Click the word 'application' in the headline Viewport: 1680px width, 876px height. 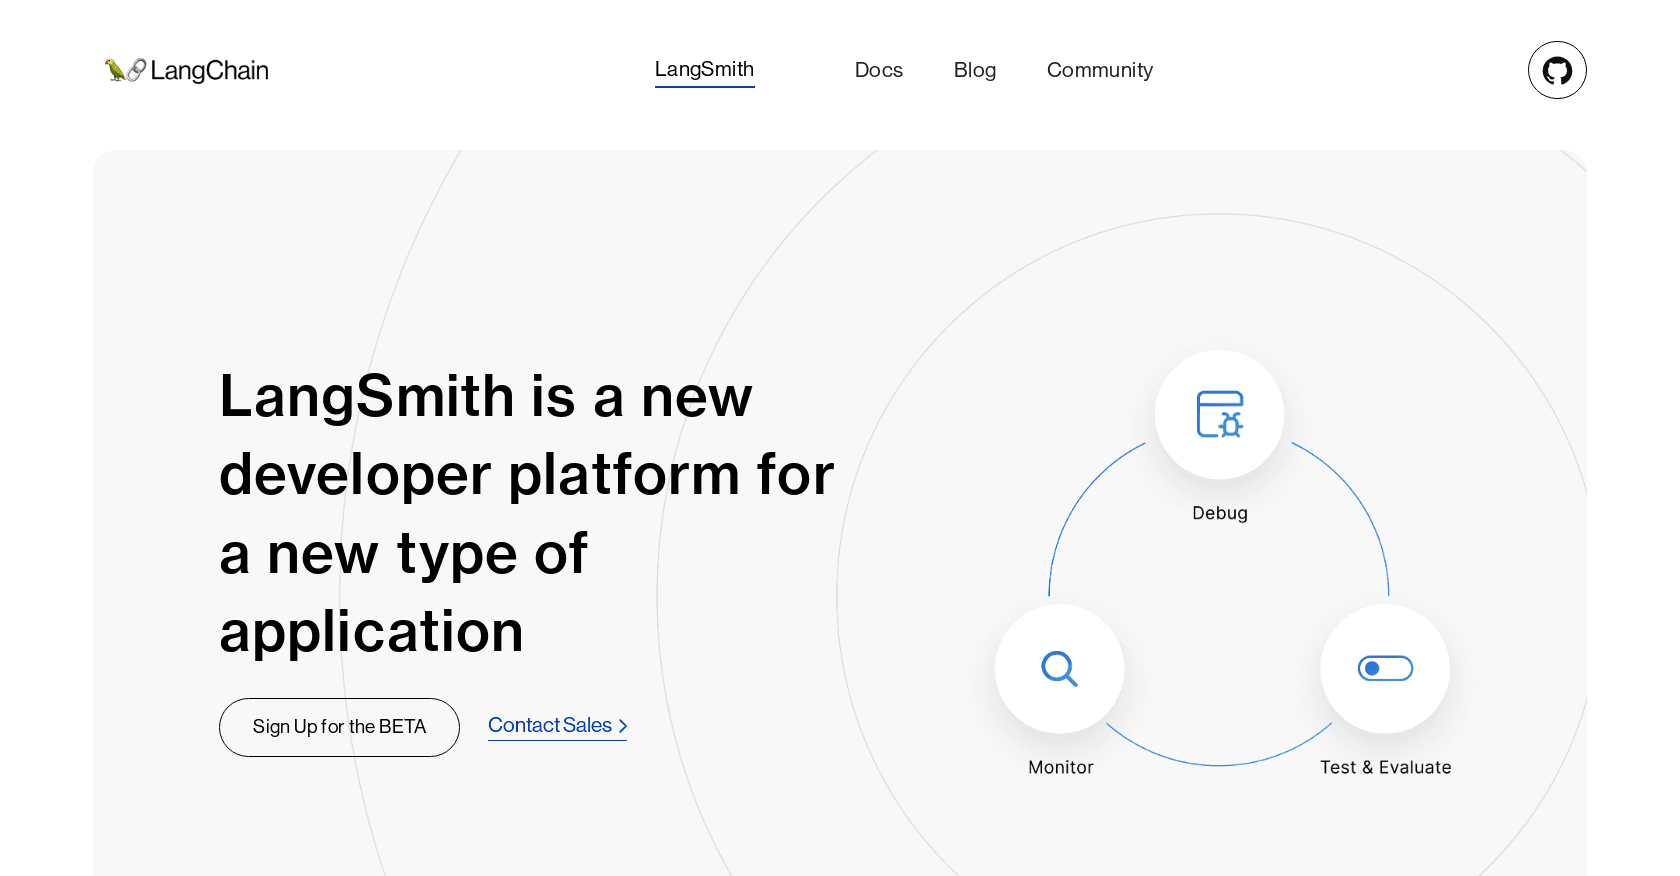coord(371,632)
